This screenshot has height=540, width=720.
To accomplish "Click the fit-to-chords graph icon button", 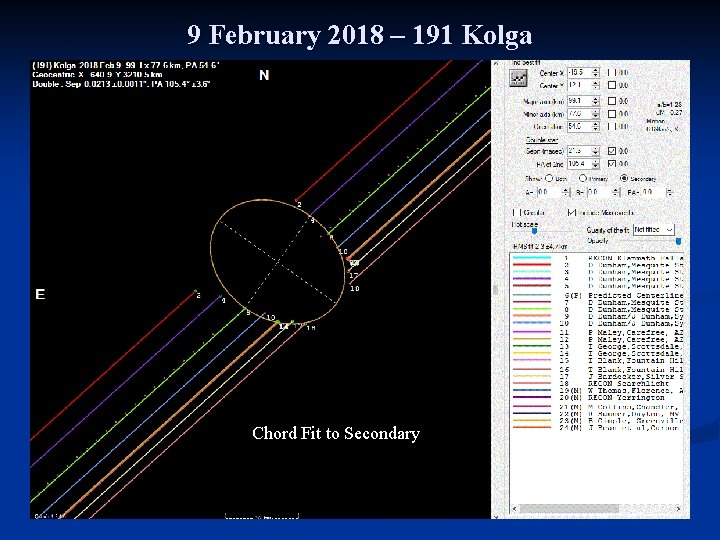I will (518, 78).
